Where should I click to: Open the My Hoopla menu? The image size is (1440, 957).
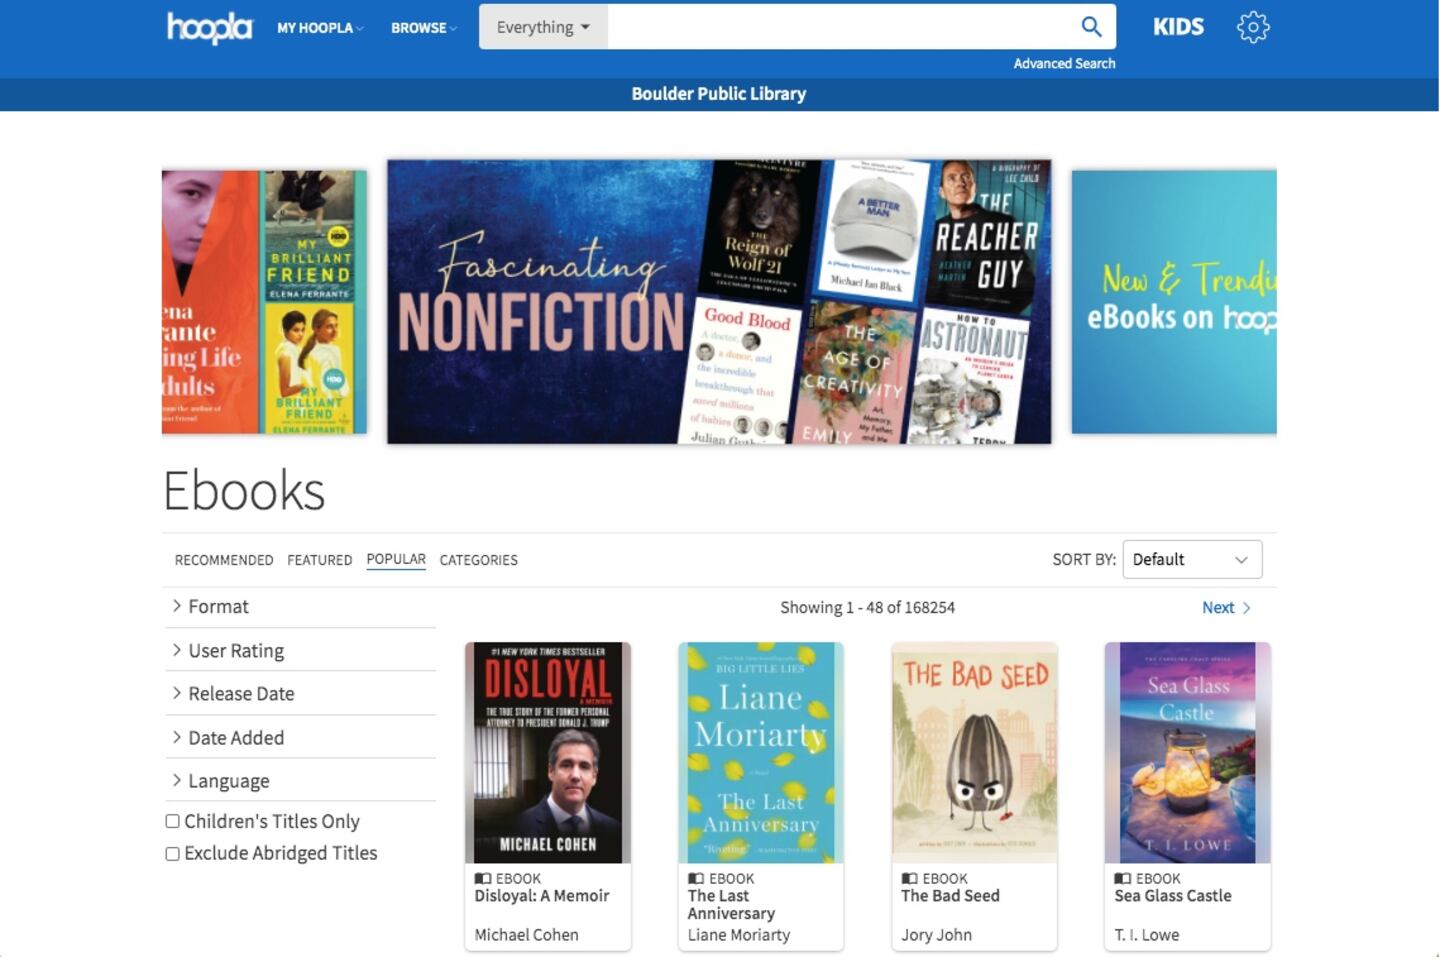coord(319,28)
